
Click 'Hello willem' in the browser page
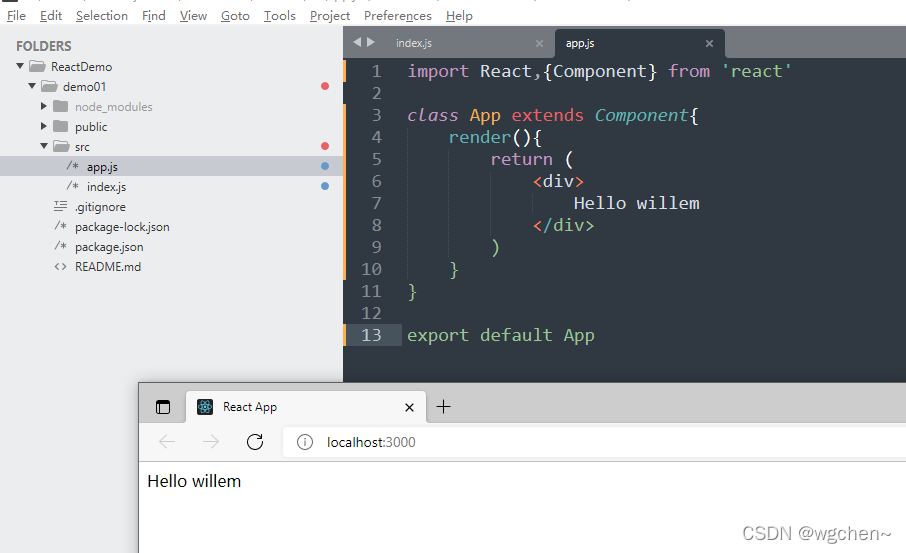click(194, 481)
